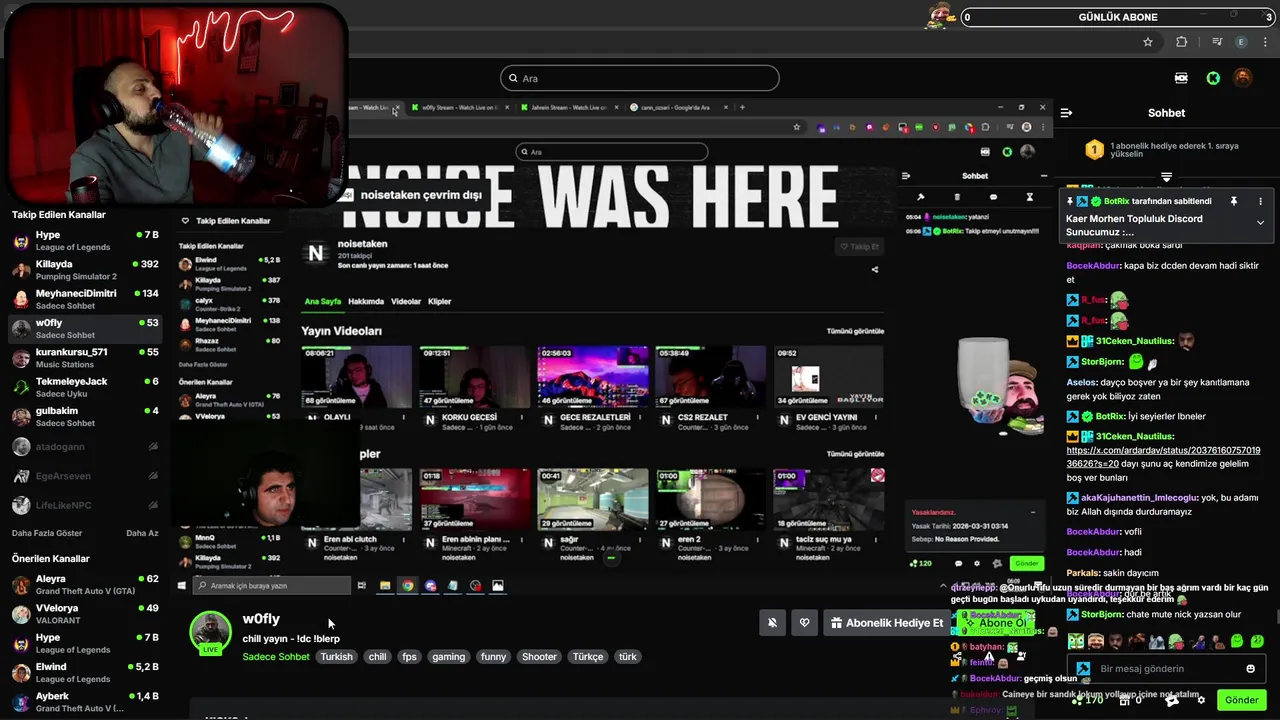Screen dimensions: 1280x720
Task: Unpin the BotRix pinned message pin icon
Action: [1234, 201]
